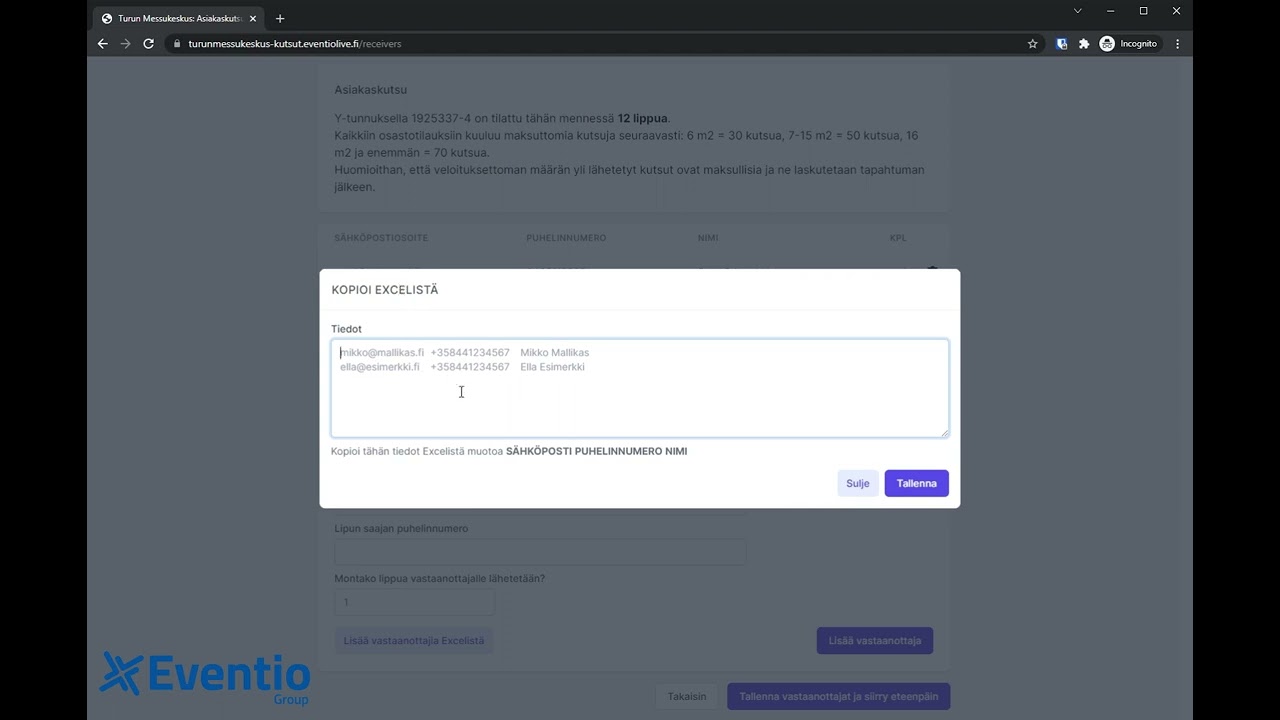
Task: Click the NIMI column header
Action: 708,238
